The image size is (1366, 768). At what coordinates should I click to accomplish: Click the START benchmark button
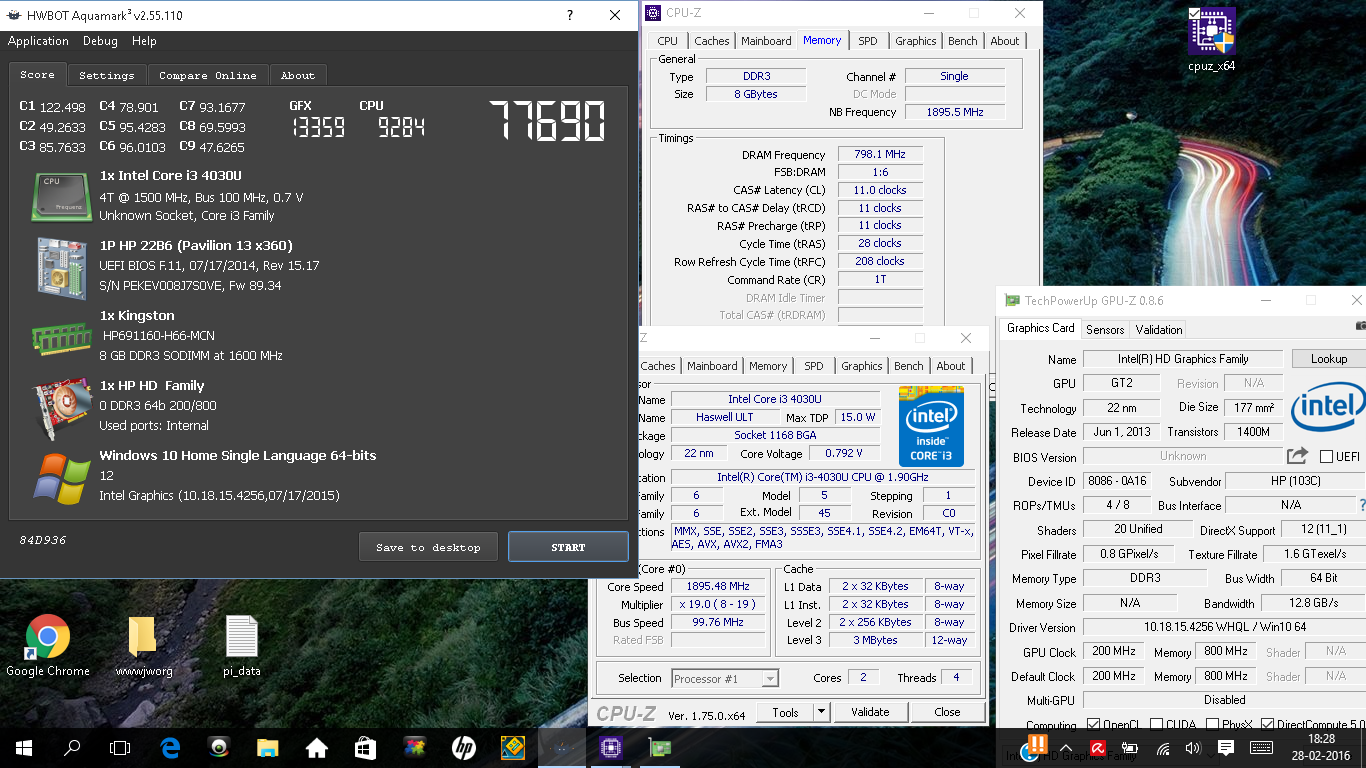tap(568, 547)
